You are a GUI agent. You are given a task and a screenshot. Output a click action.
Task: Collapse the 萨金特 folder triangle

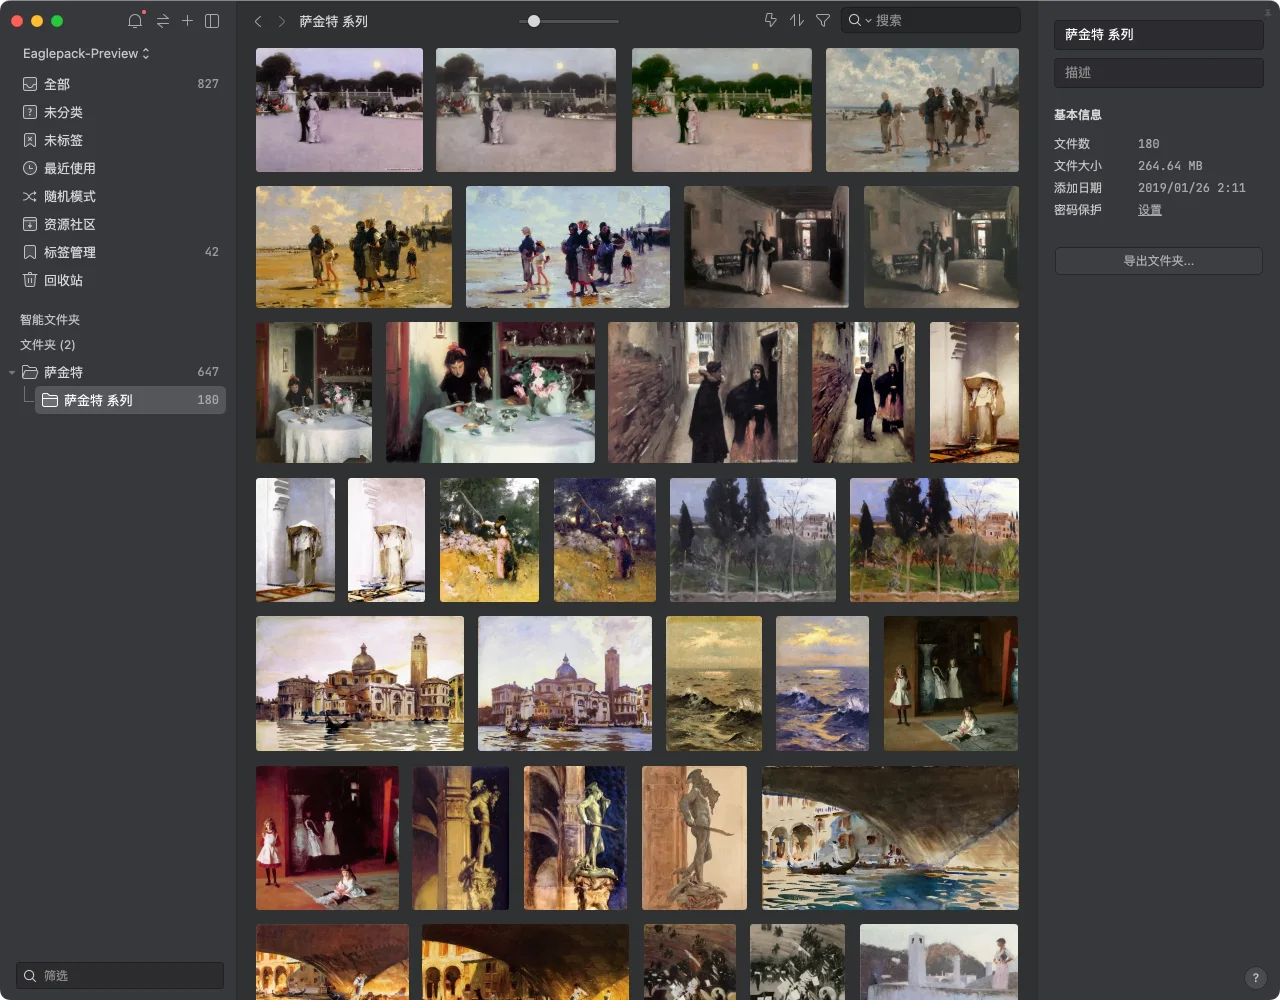(x=12, y=372)
